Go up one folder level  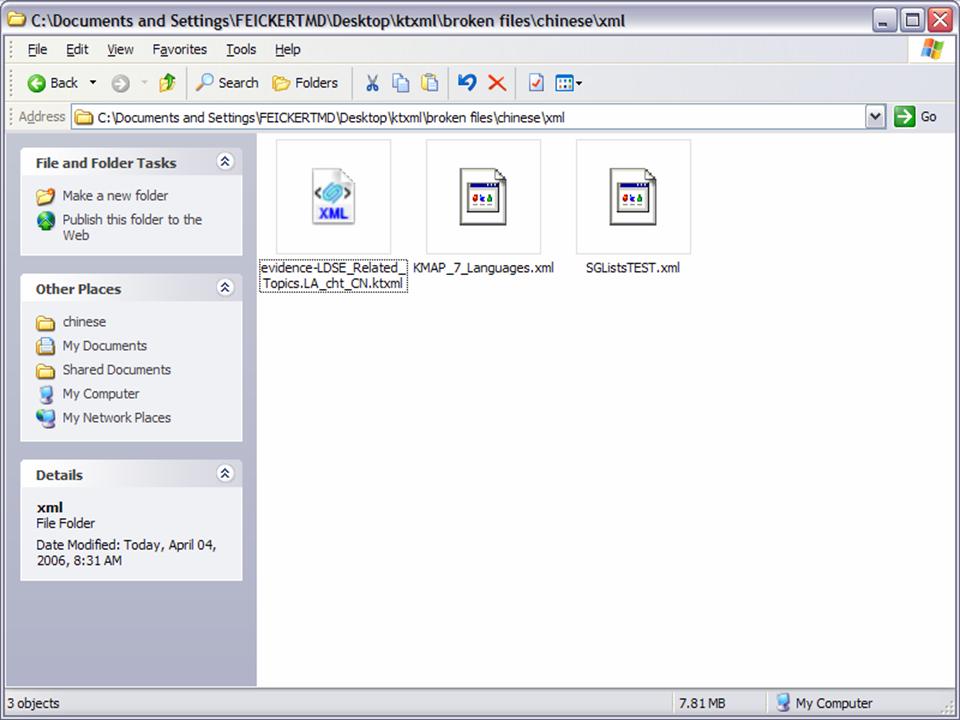[x=167, y=83]
